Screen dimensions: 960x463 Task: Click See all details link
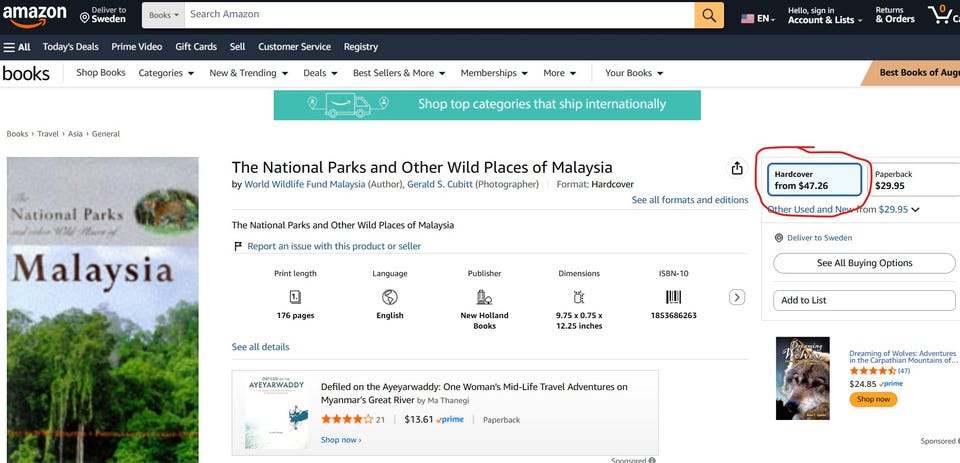click(x=260, y=347)
